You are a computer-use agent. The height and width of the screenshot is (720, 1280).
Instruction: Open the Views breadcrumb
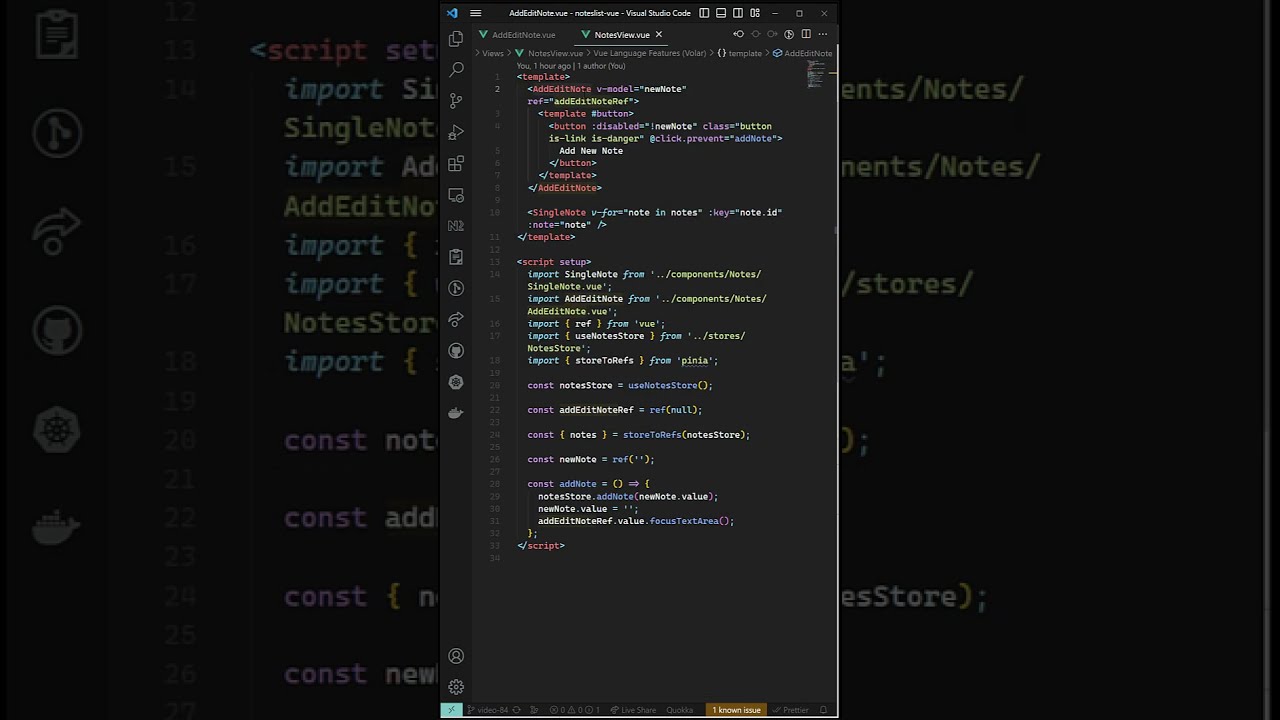[492, 53]
